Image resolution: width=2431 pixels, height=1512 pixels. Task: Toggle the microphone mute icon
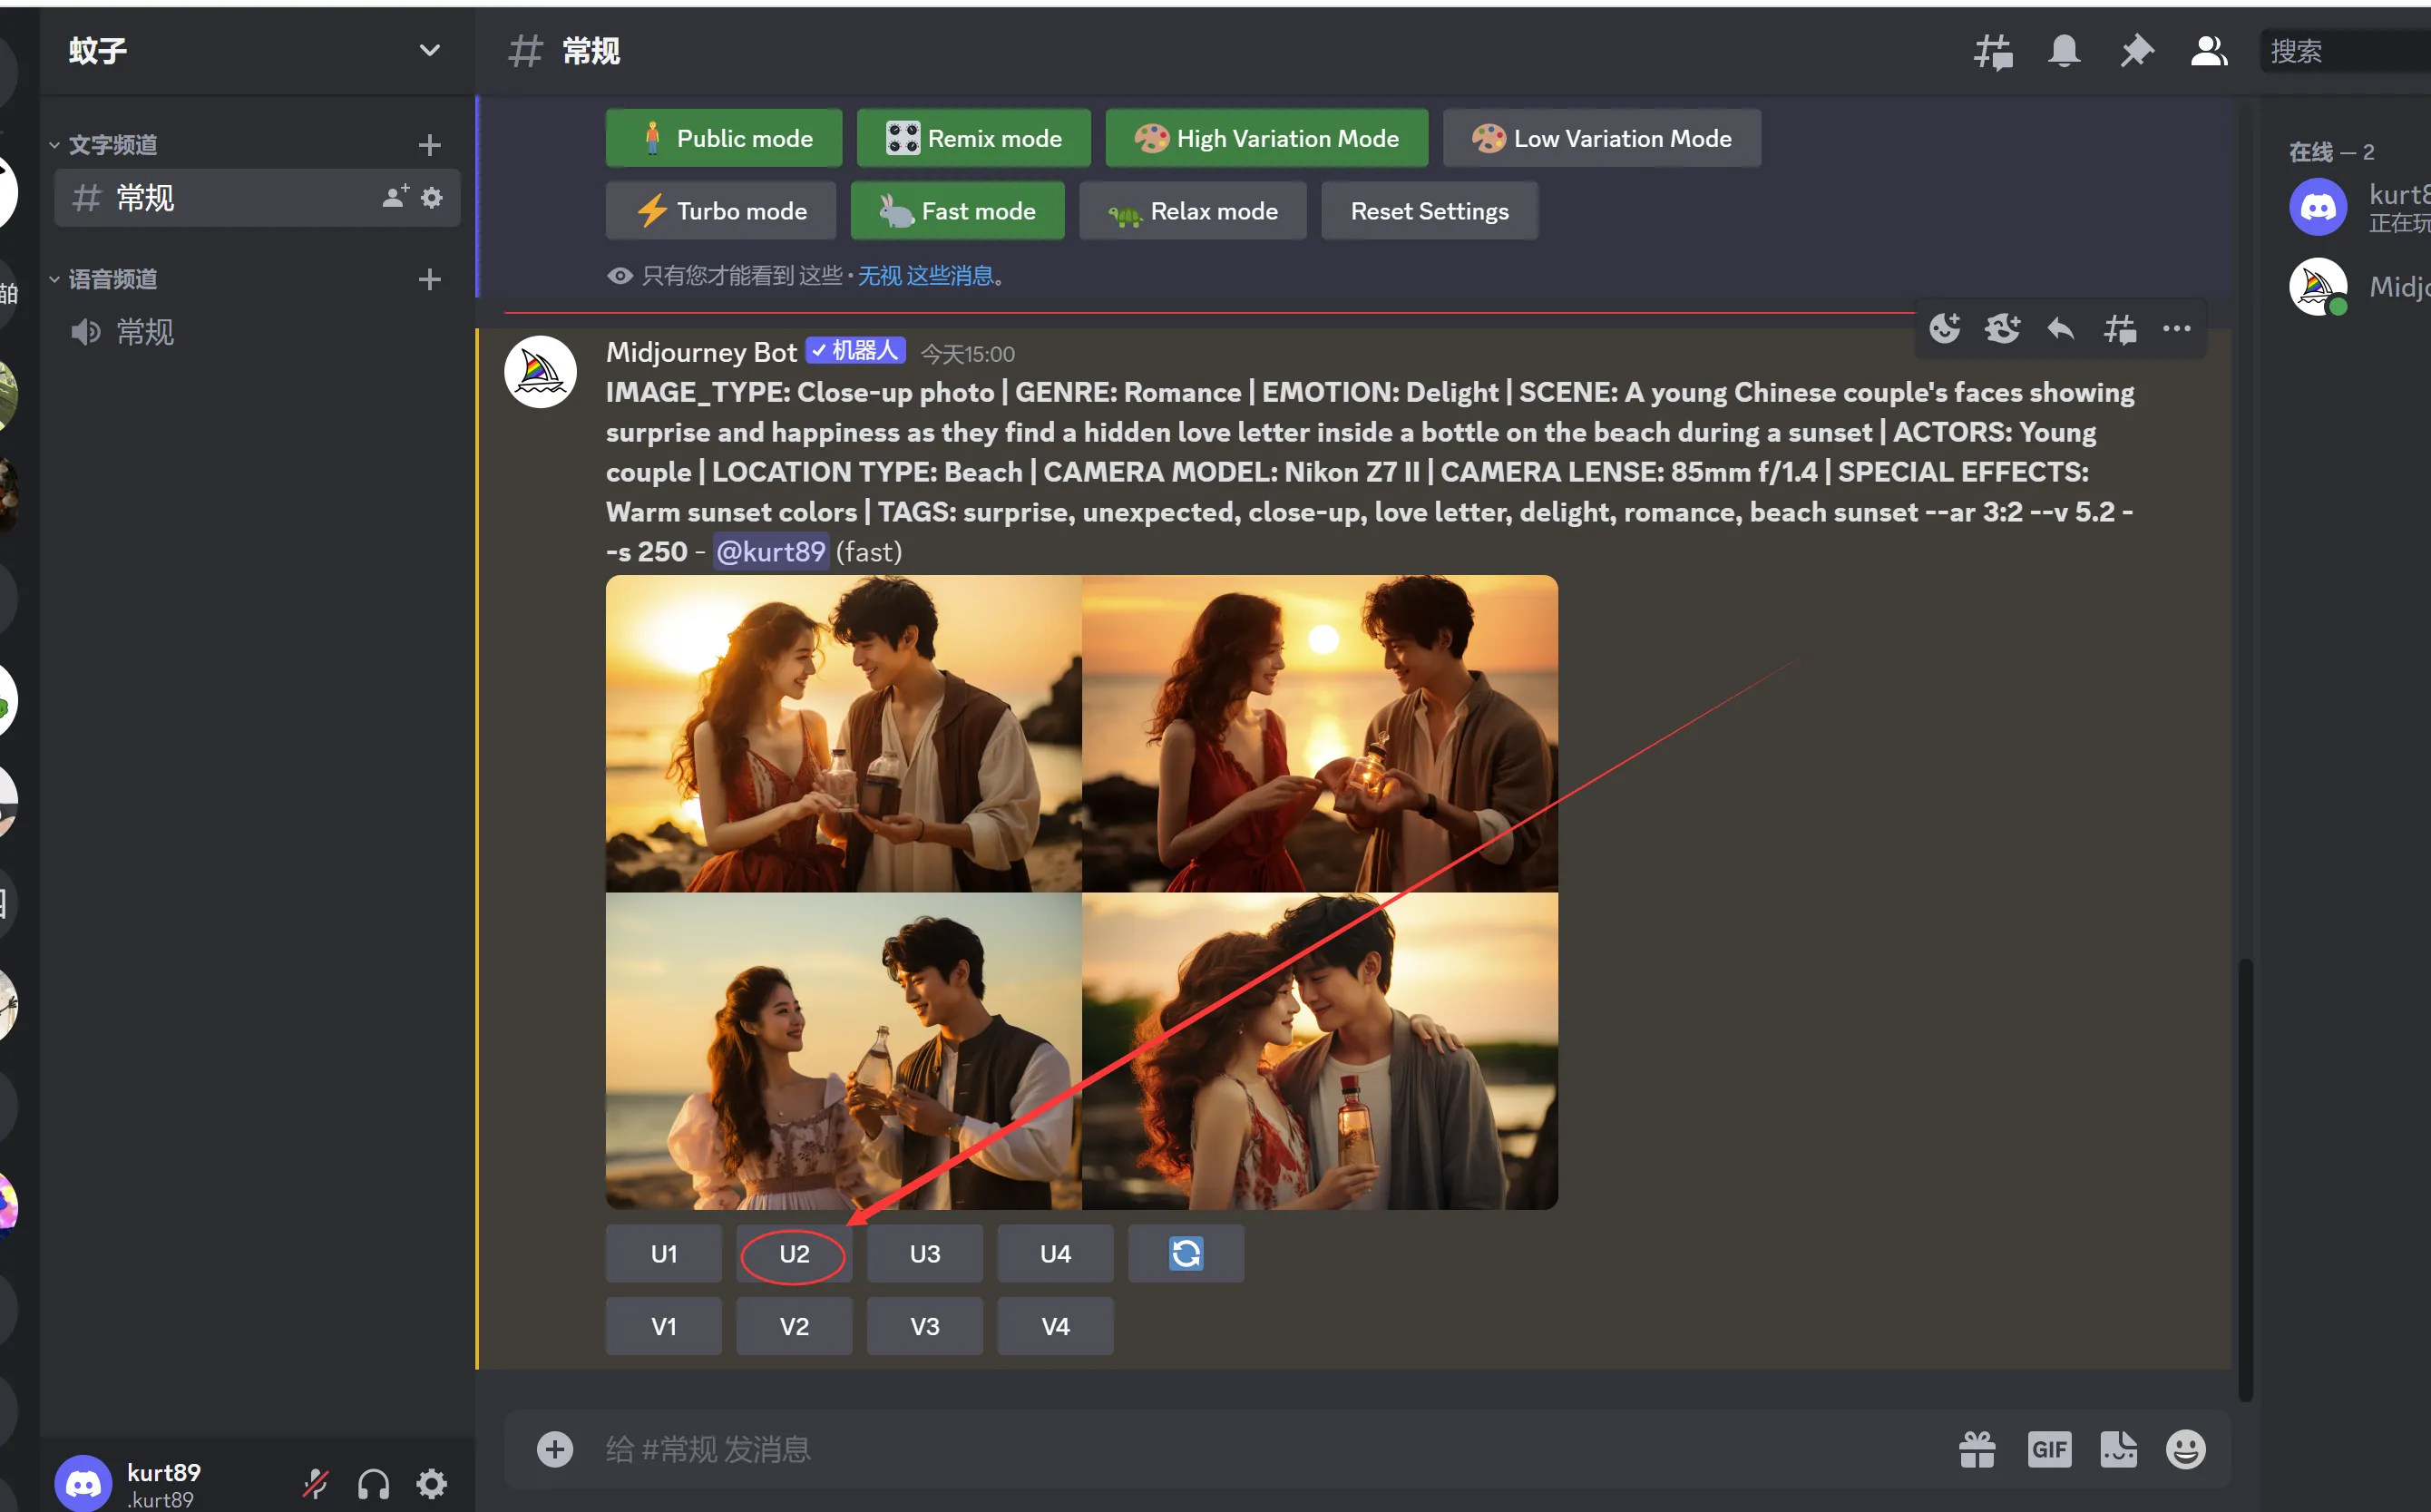click(x=316, y=1483)
